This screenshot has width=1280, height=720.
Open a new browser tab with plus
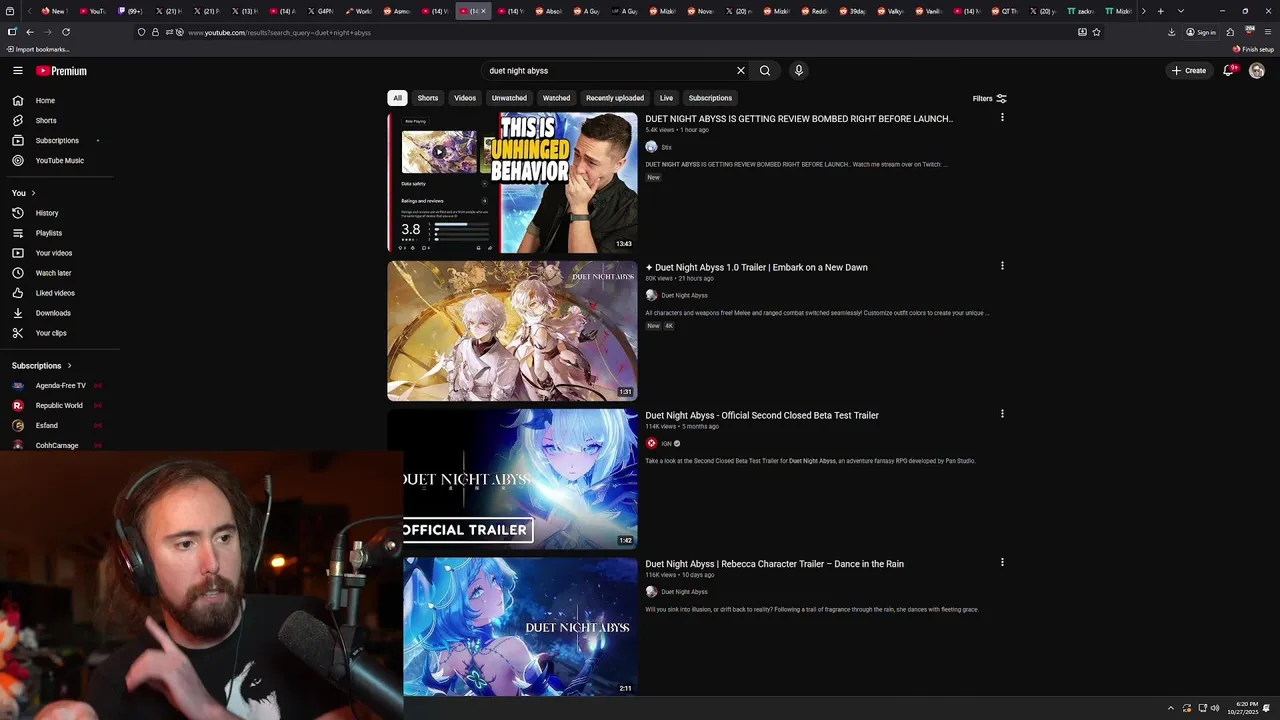(1160, 11)
